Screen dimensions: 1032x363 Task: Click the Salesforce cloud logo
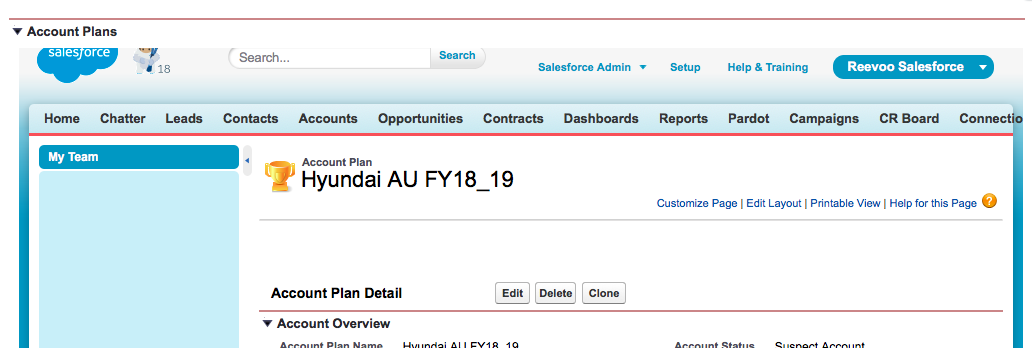tap(78, 63)
